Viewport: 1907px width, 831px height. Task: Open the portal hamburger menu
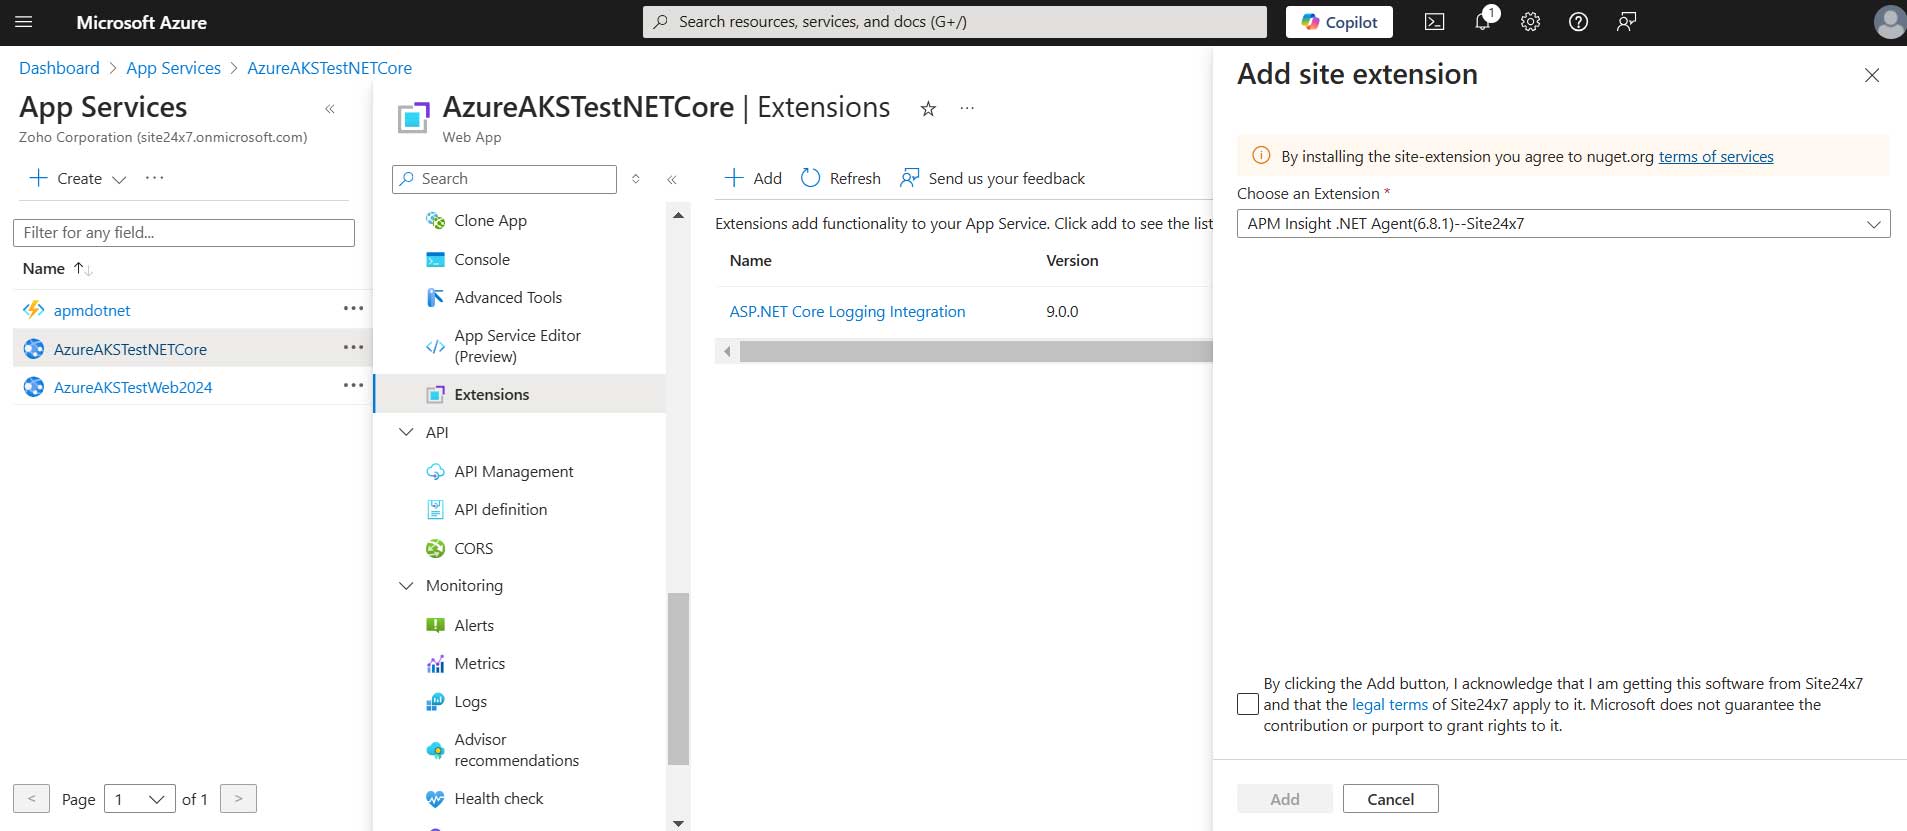point(24,22)
